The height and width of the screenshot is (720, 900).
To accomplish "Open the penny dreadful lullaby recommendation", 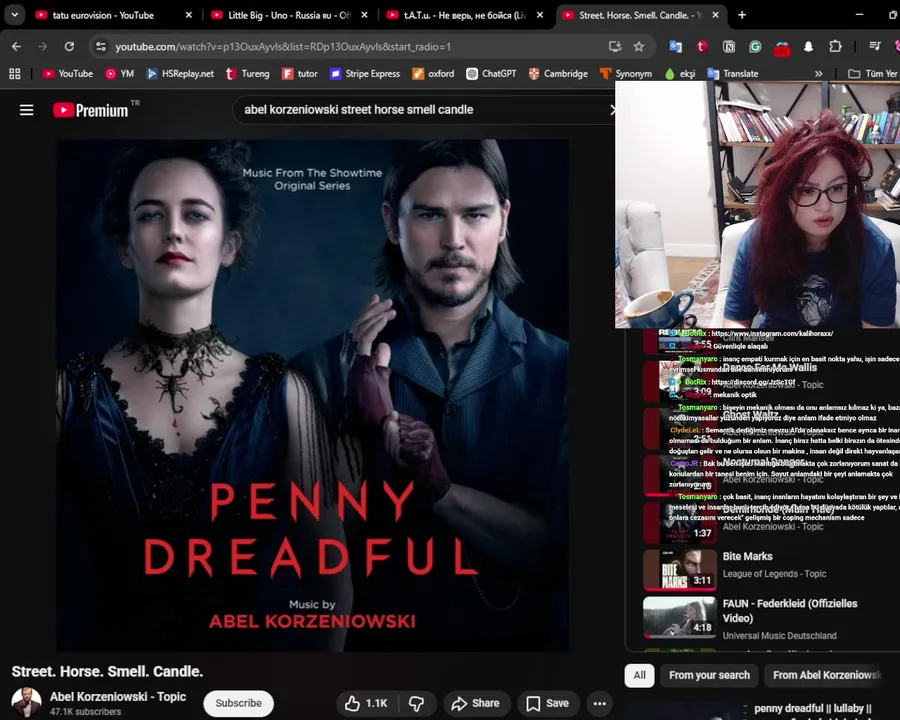I will click(812, 709).
